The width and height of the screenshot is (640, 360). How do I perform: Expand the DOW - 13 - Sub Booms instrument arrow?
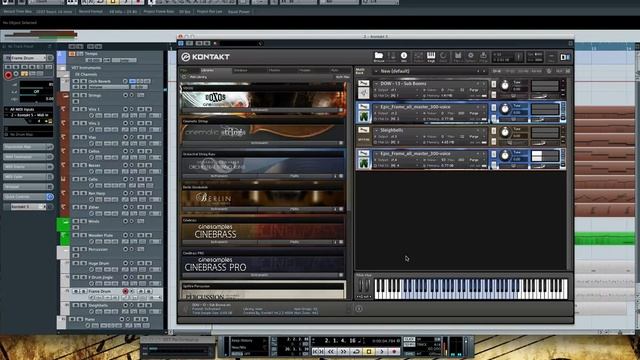[x=376, y=84]
